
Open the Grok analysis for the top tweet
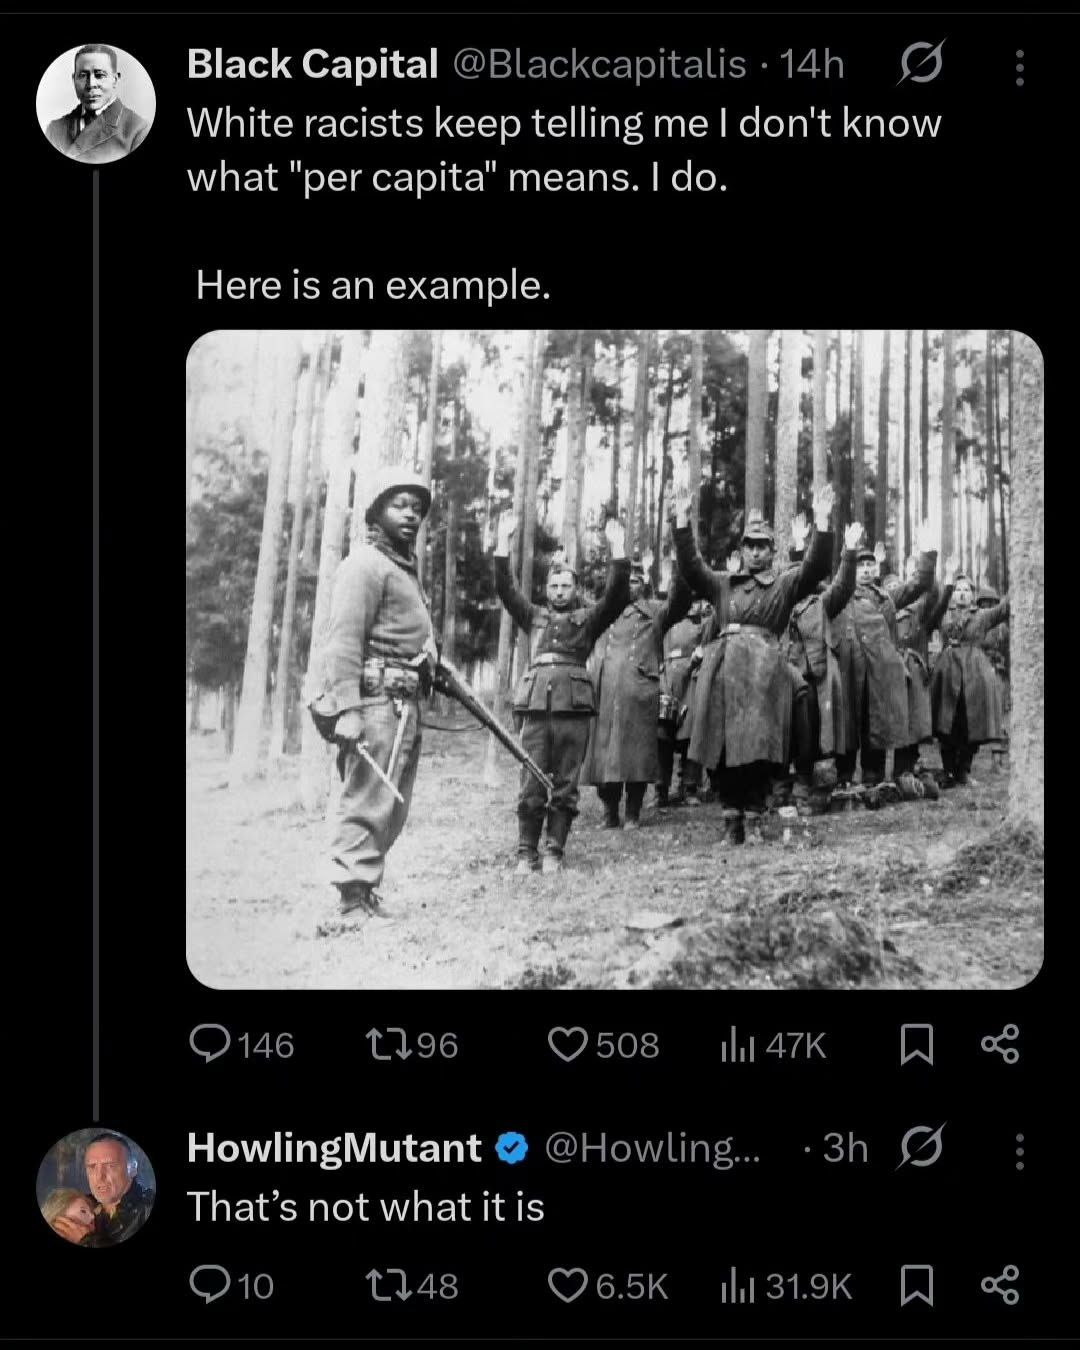923,64
